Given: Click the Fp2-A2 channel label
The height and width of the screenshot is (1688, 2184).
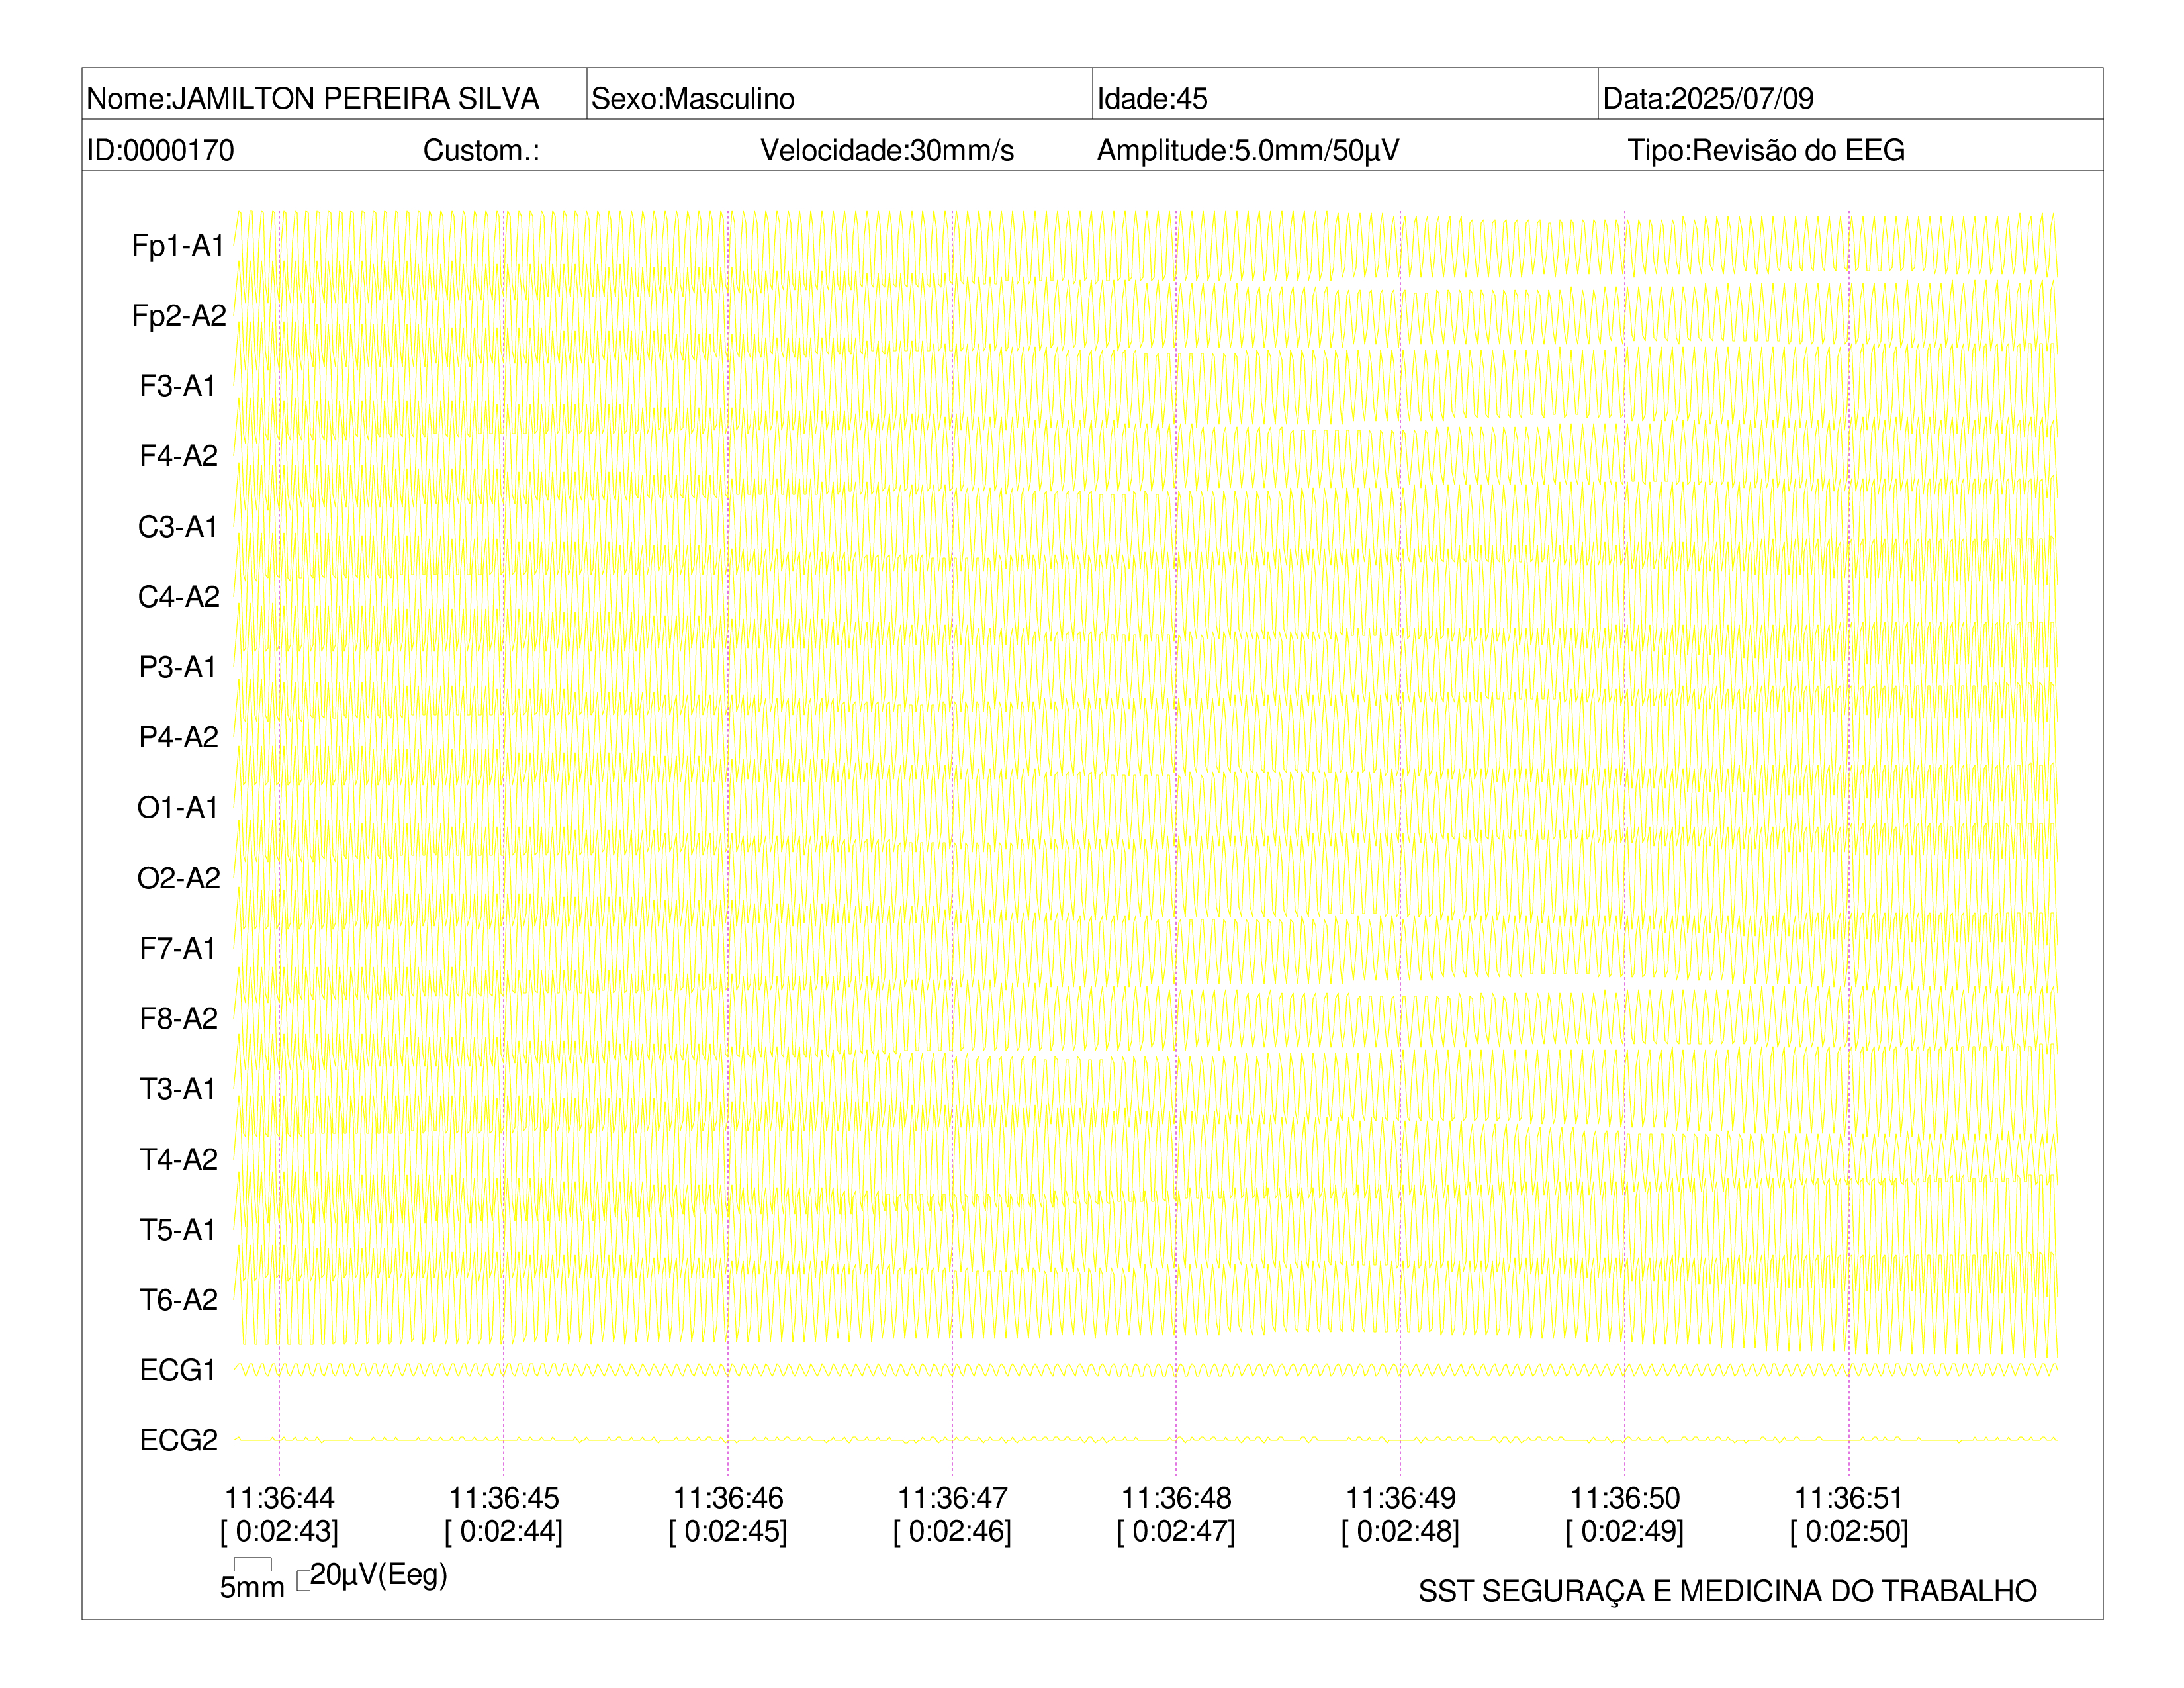Looking at the screenshot, I should click(x=179, y=315).
